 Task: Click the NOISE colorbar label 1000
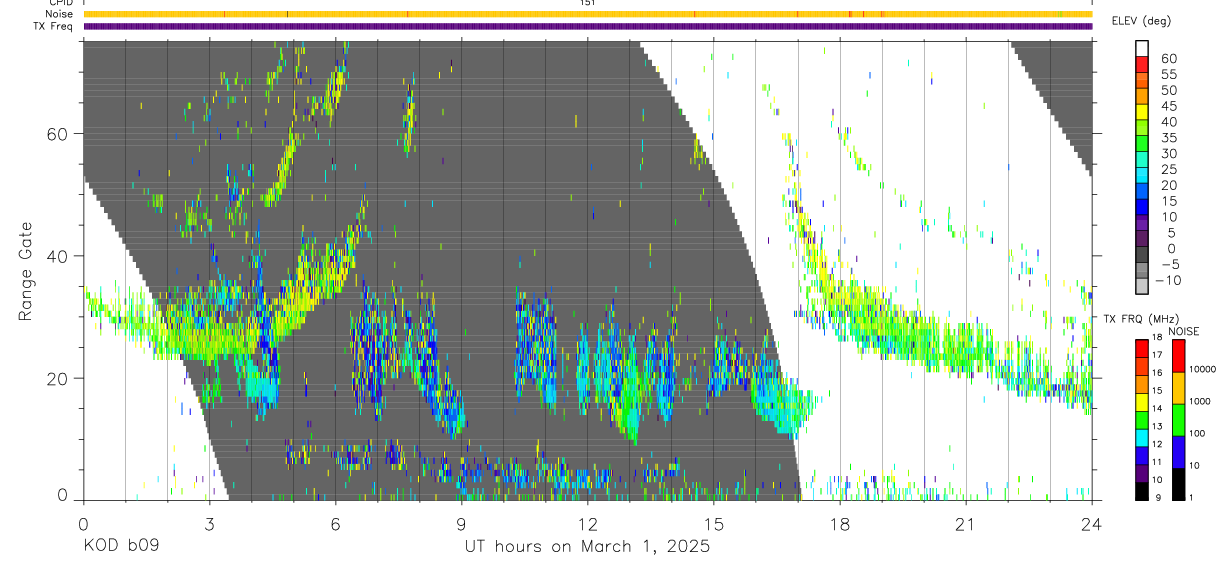(x=1200, y=401)
